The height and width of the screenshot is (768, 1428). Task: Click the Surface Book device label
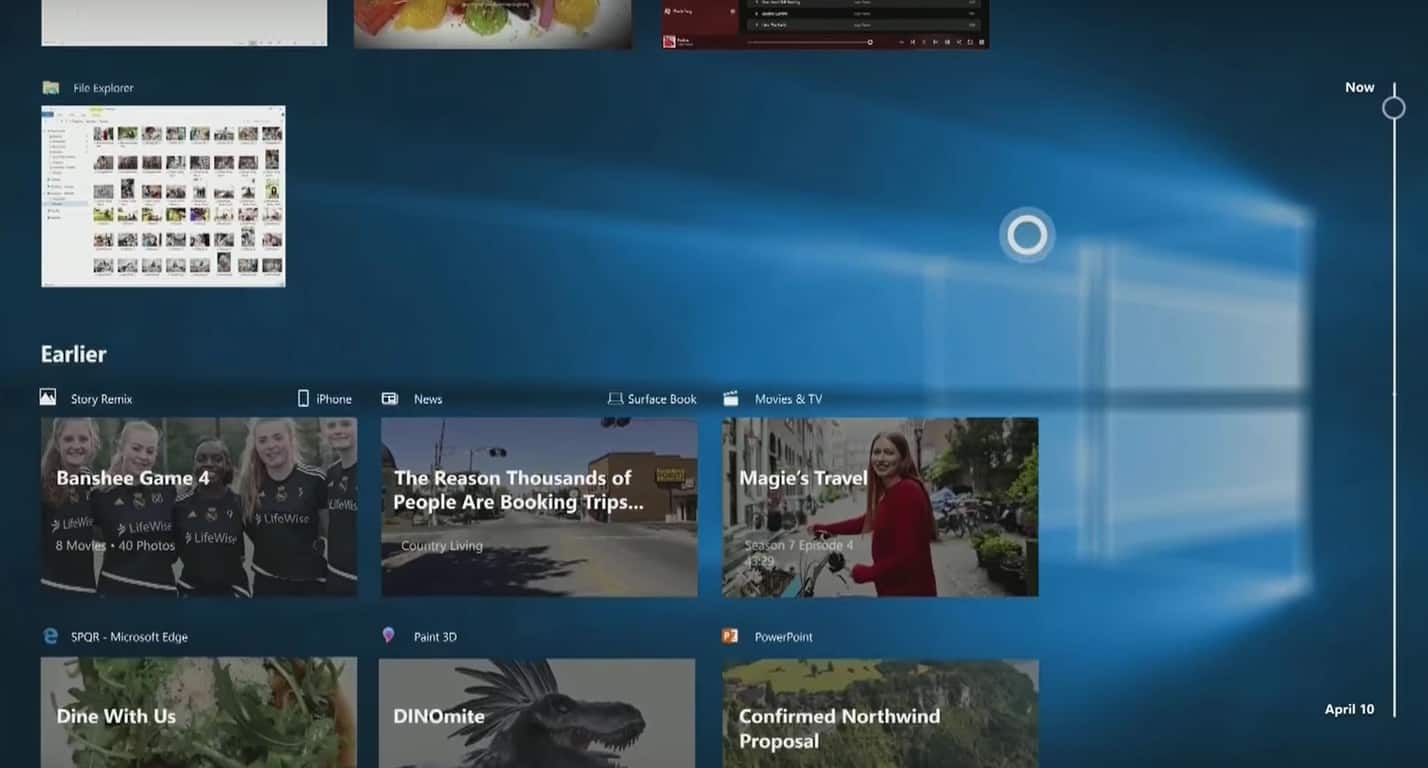tap(662, 399)
